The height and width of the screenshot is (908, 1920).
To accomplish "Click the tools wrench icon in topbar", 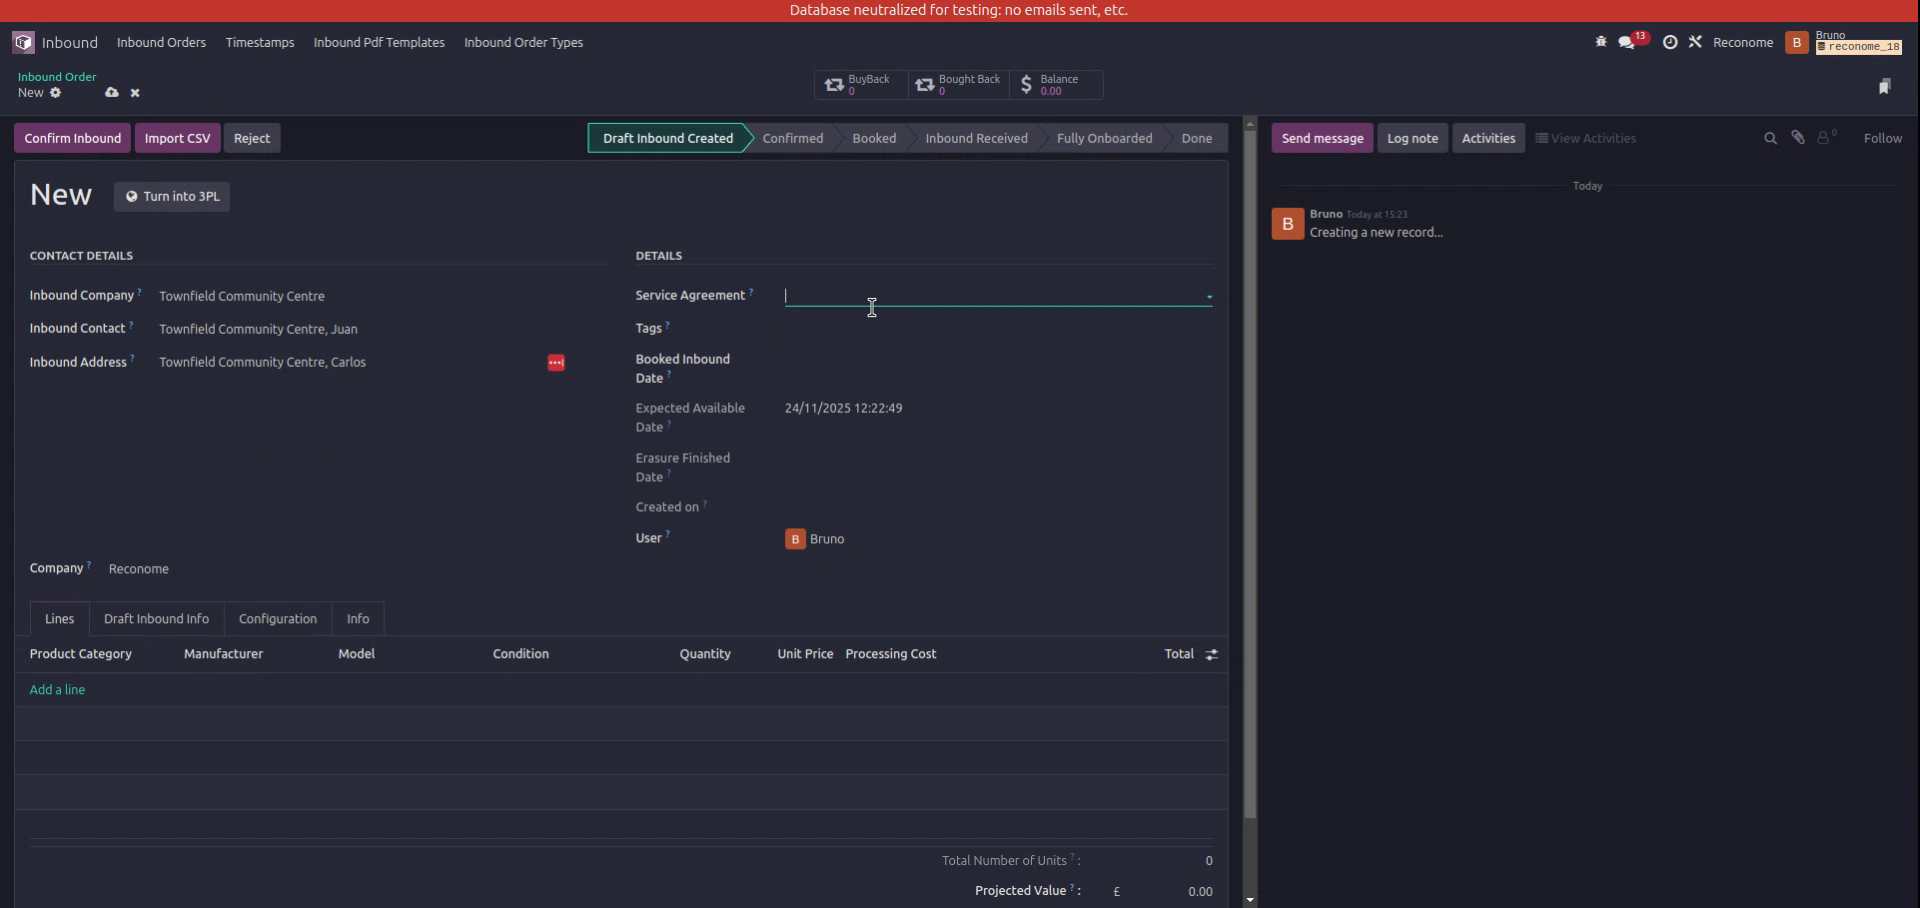I will tap(1696, 42).
